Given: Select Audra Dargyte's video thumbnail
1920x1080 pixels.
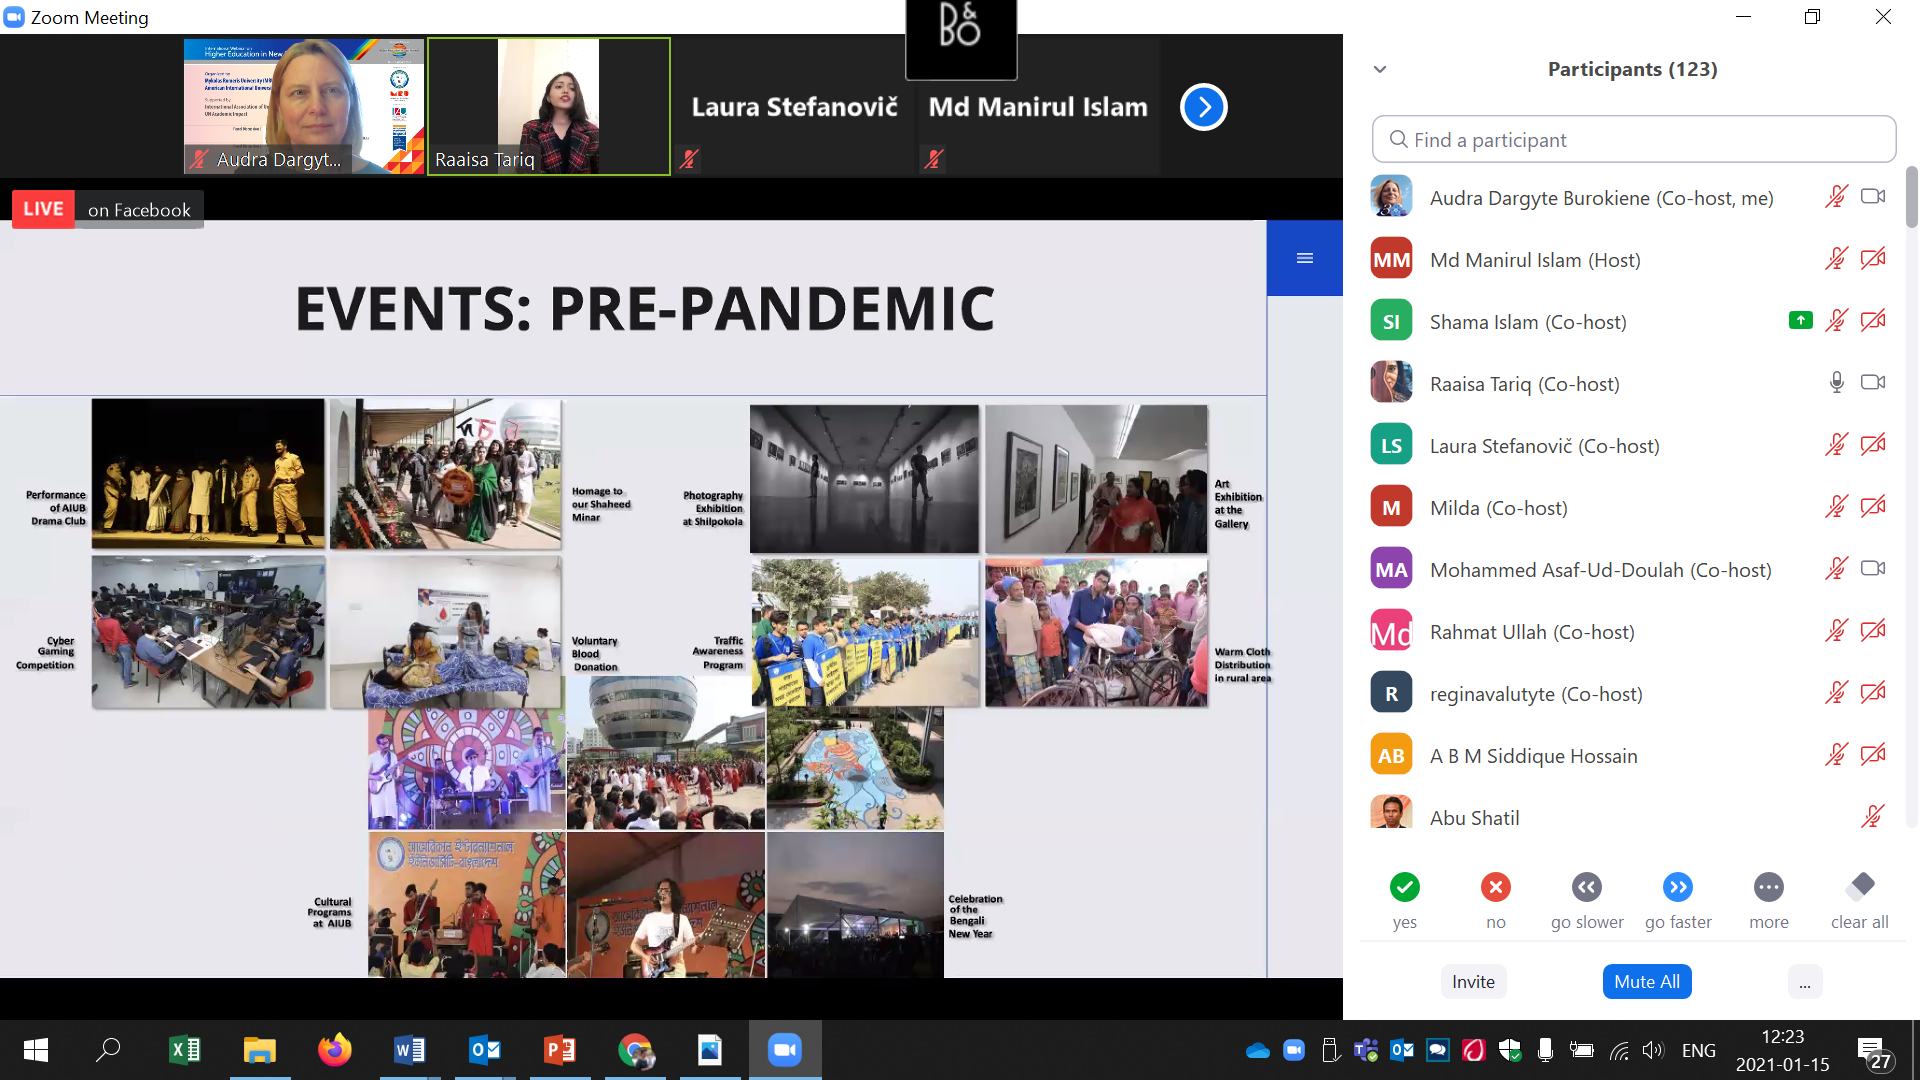Looking at the screenshot, I should [304, 107].
